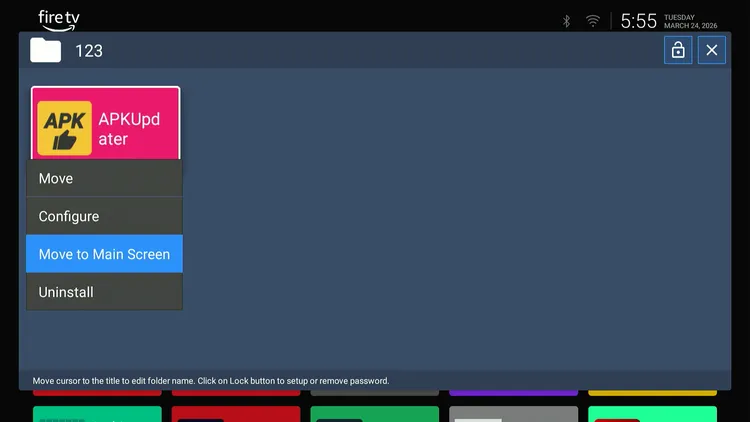This screenshot has width=750, height=422.
Task: Click the white folder icon beside 123
Action: pos(45,50)
